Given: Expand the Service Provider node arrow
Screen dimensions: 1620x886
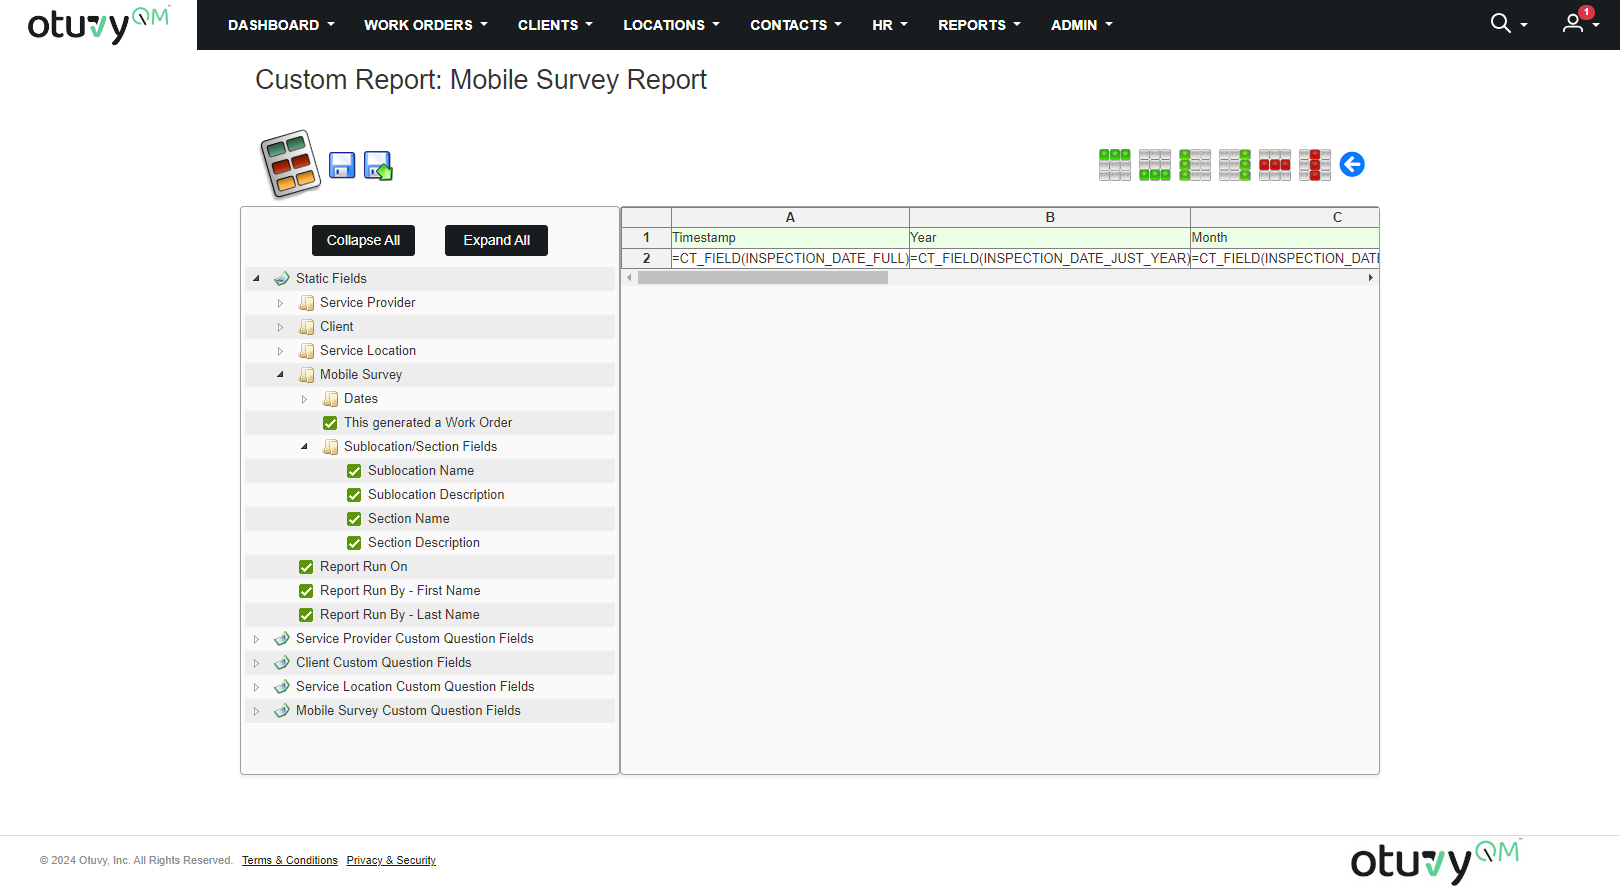Looking at the screenshot, I should (x=280, y=302).
